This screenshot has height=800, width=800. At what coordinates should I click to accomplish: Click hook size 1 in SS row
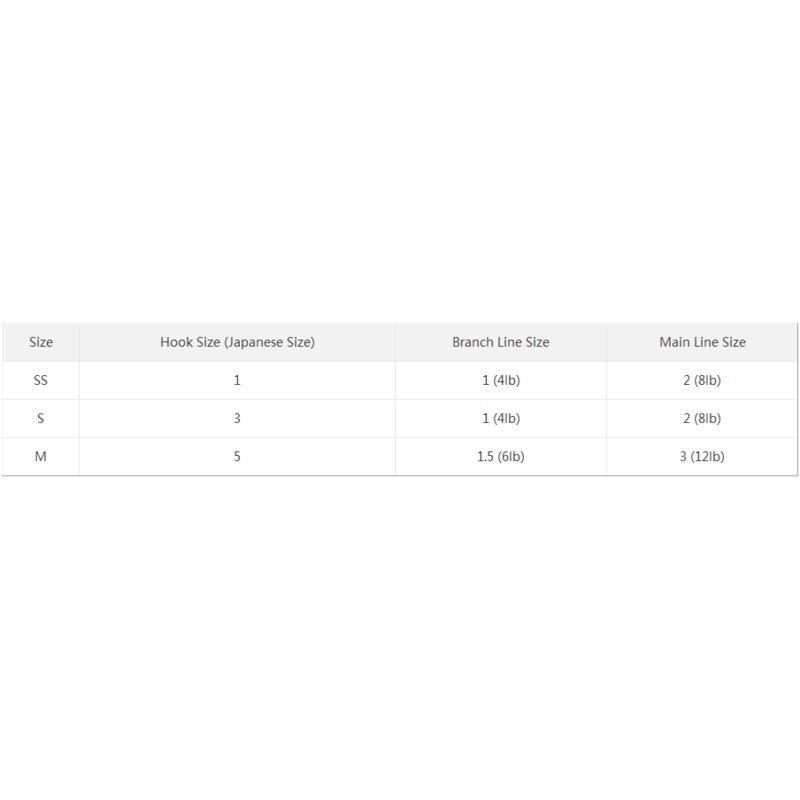[237, 380]
